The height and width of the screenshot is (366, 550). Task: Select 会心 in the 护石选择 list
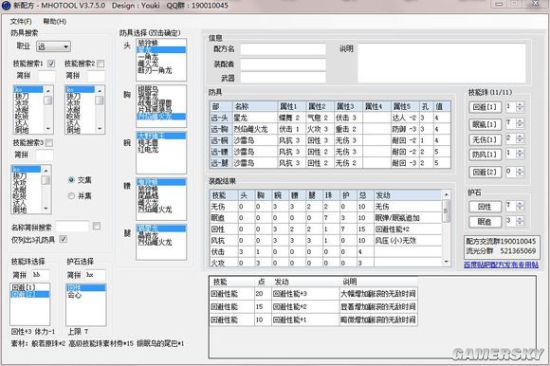(x=85, y=295)
